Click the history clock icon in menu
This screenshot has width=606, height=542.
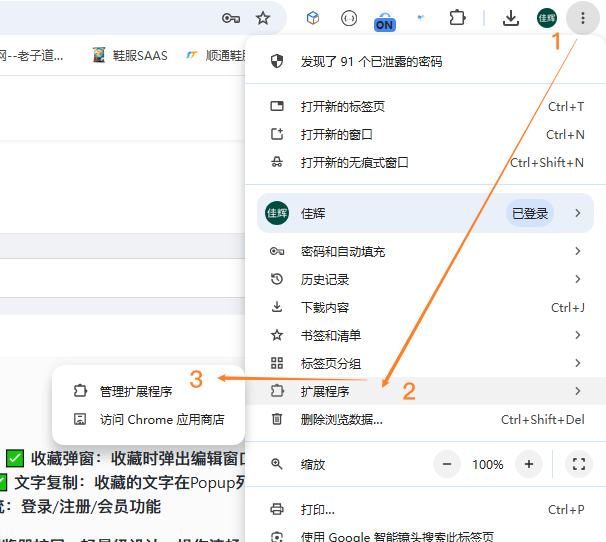coord(277,279)
